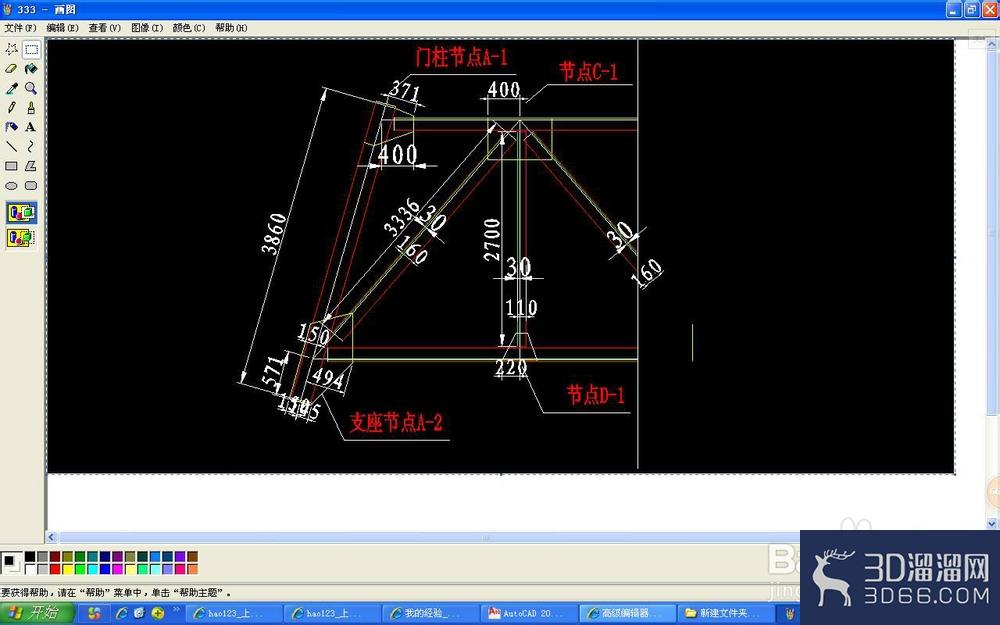
Task: Open 新建文件夹 folder from taskbar
Action: pyautogui.click(x=724, y=614)
